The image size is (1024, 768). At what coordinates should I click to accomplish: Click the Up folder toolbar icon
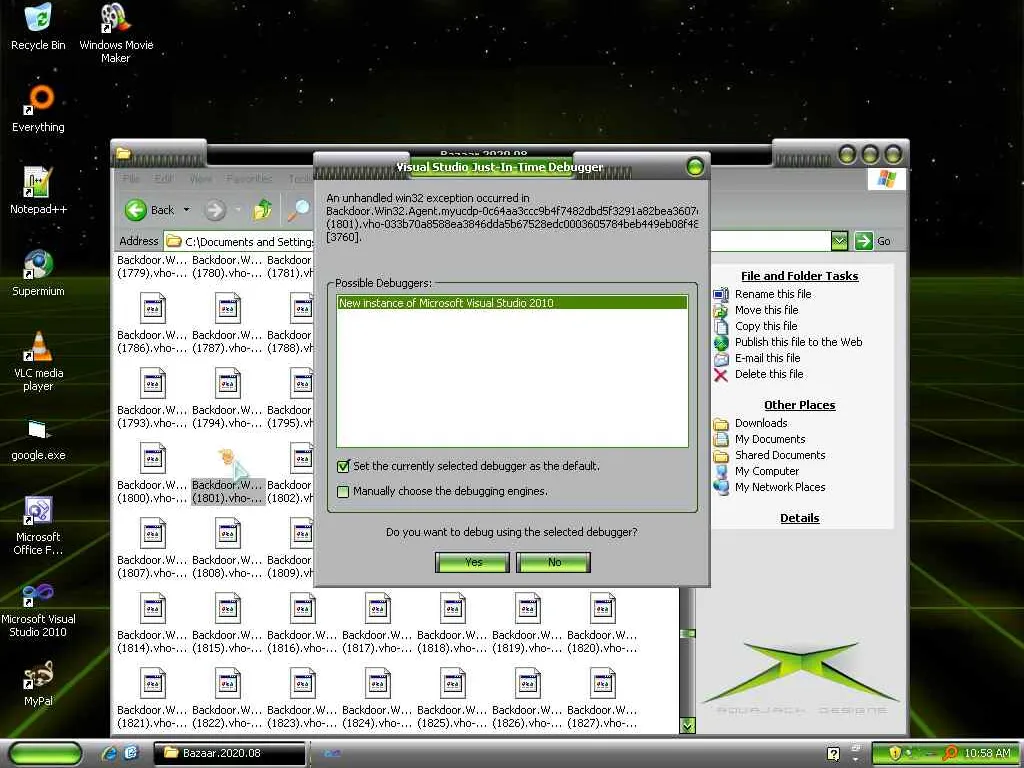tap(263, 210)
